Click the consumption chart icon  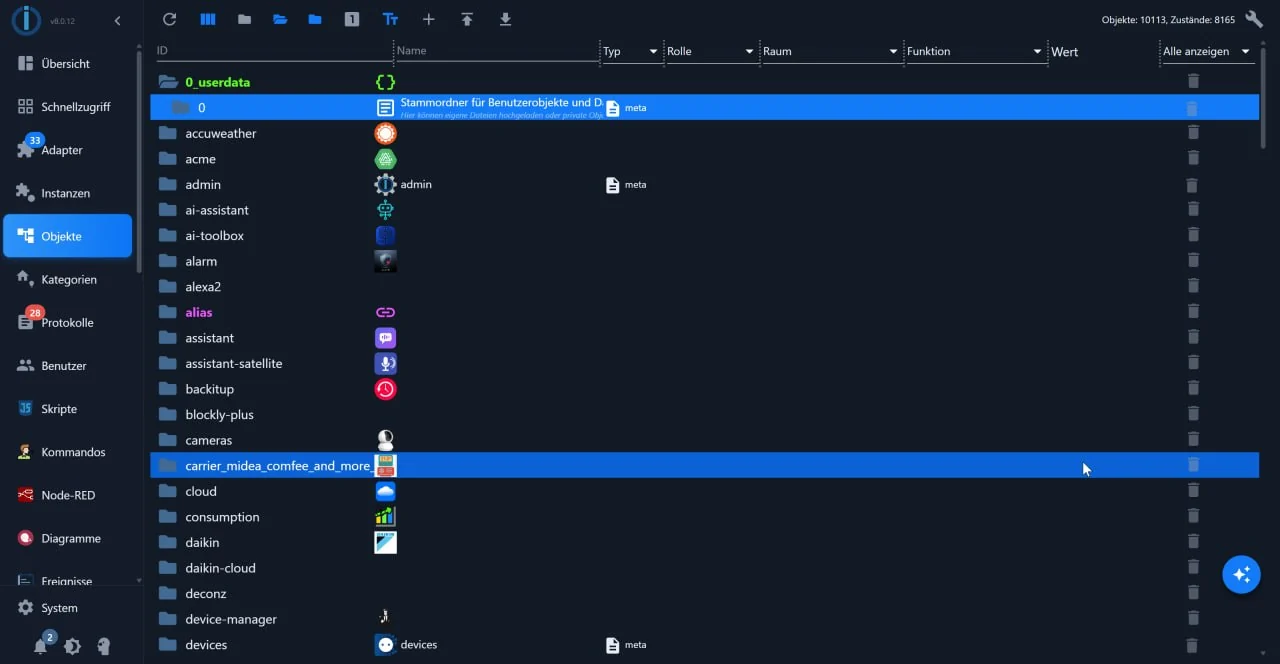click(385, 517)
